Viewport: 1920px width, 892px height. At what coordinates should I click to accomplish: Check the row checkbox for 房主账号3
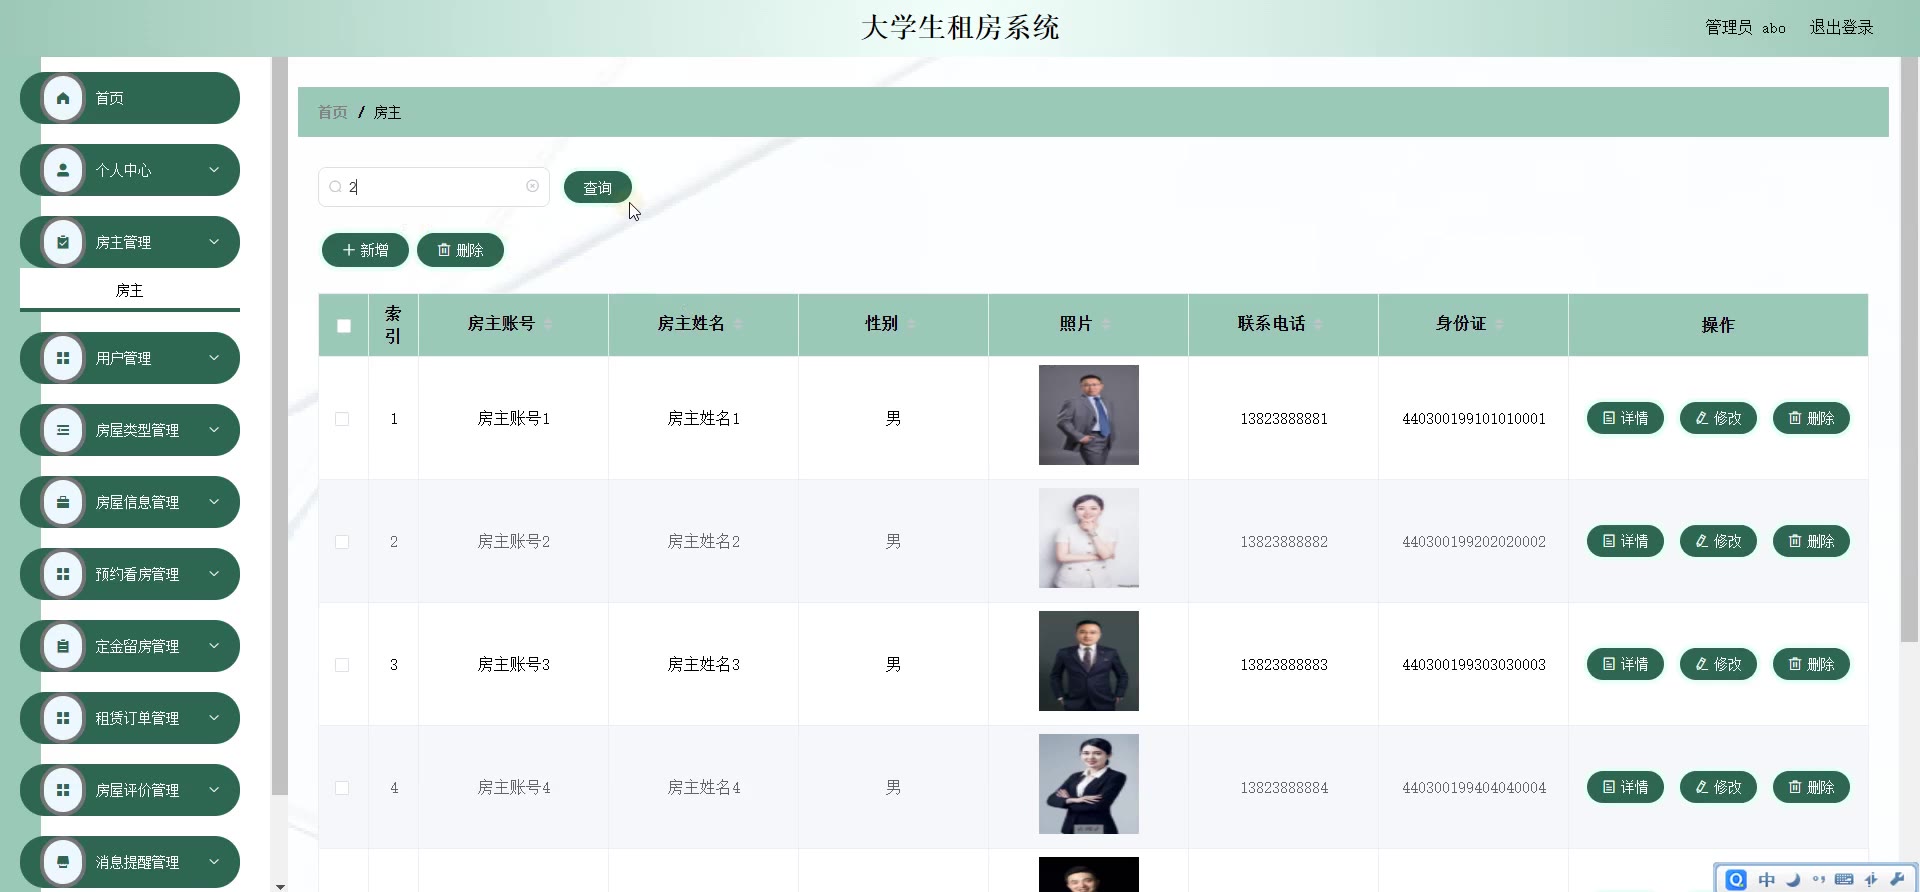(342, 665)
